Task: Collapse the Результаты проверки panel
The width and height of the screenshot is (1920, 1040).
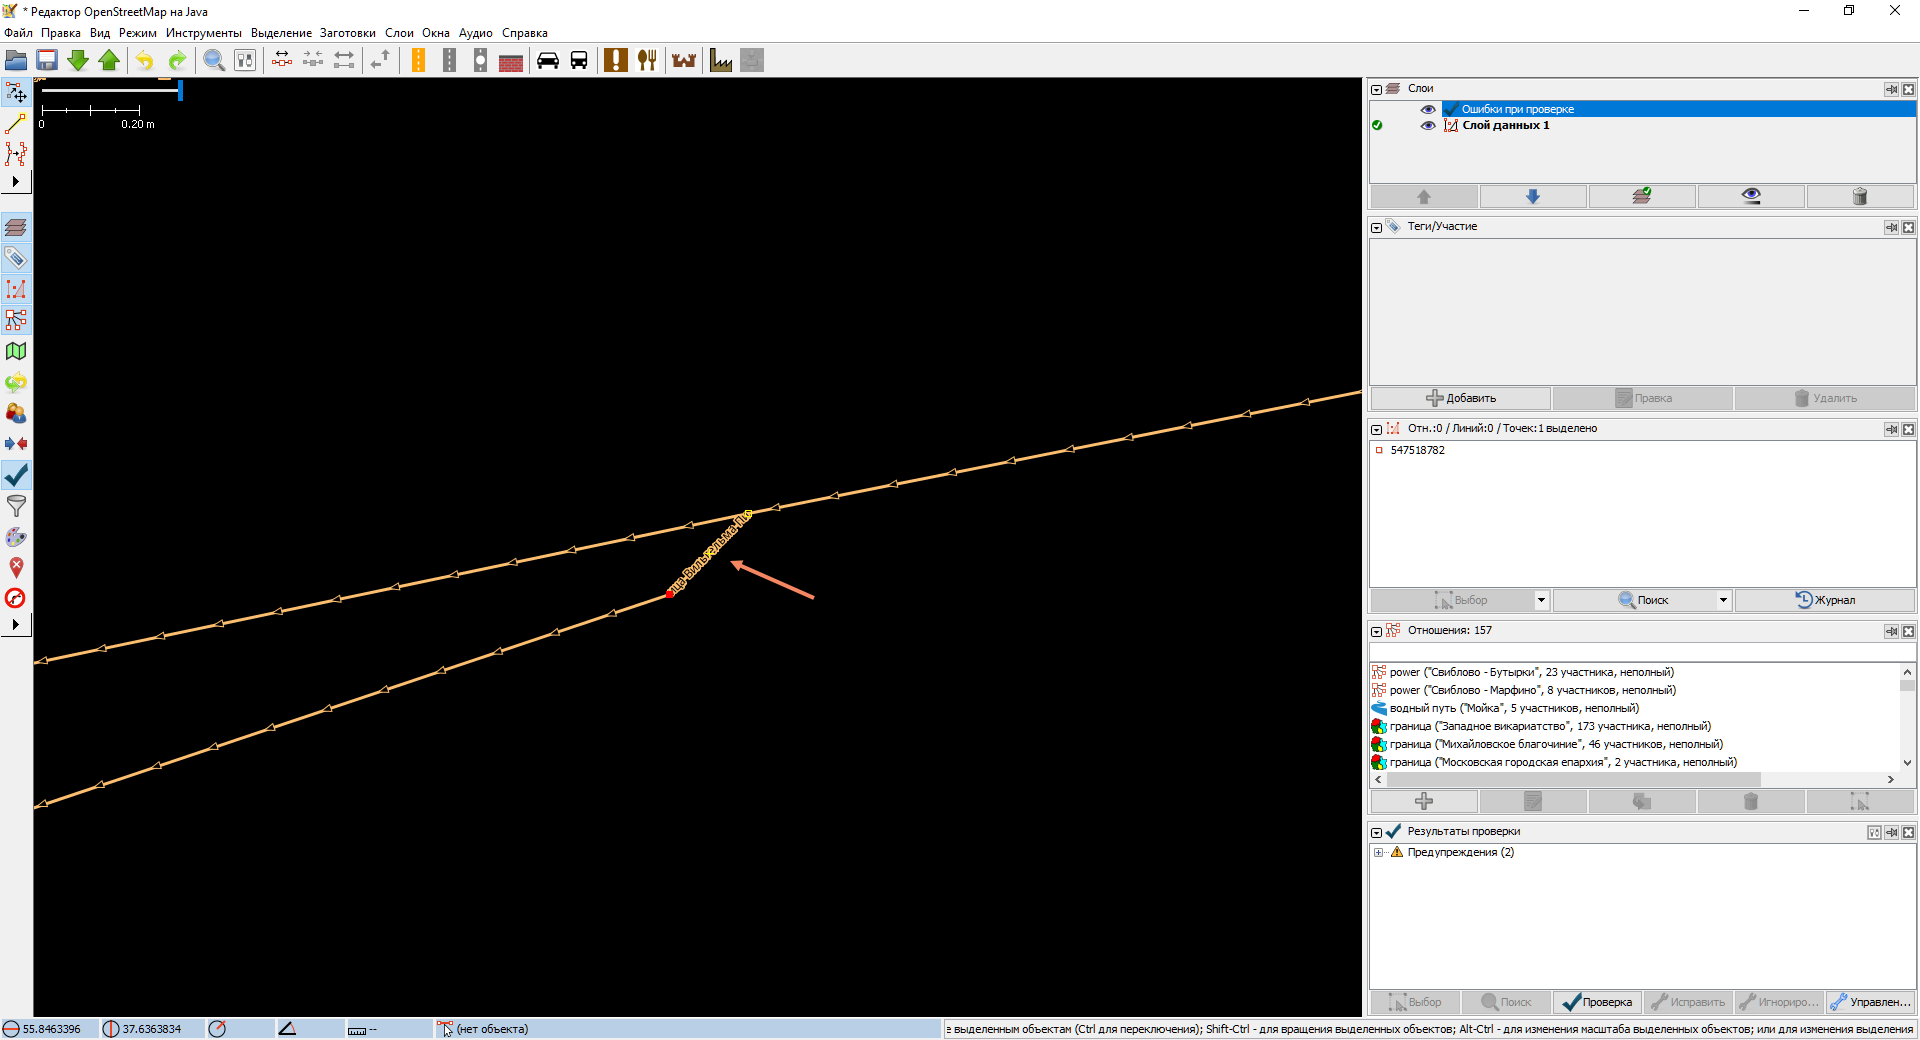Action: pos(1377,832)
